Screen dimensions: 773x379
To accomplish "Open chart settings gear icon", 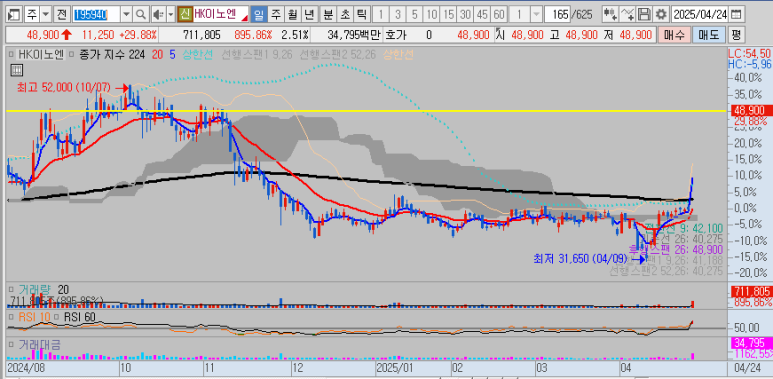I will click(661, 14).
